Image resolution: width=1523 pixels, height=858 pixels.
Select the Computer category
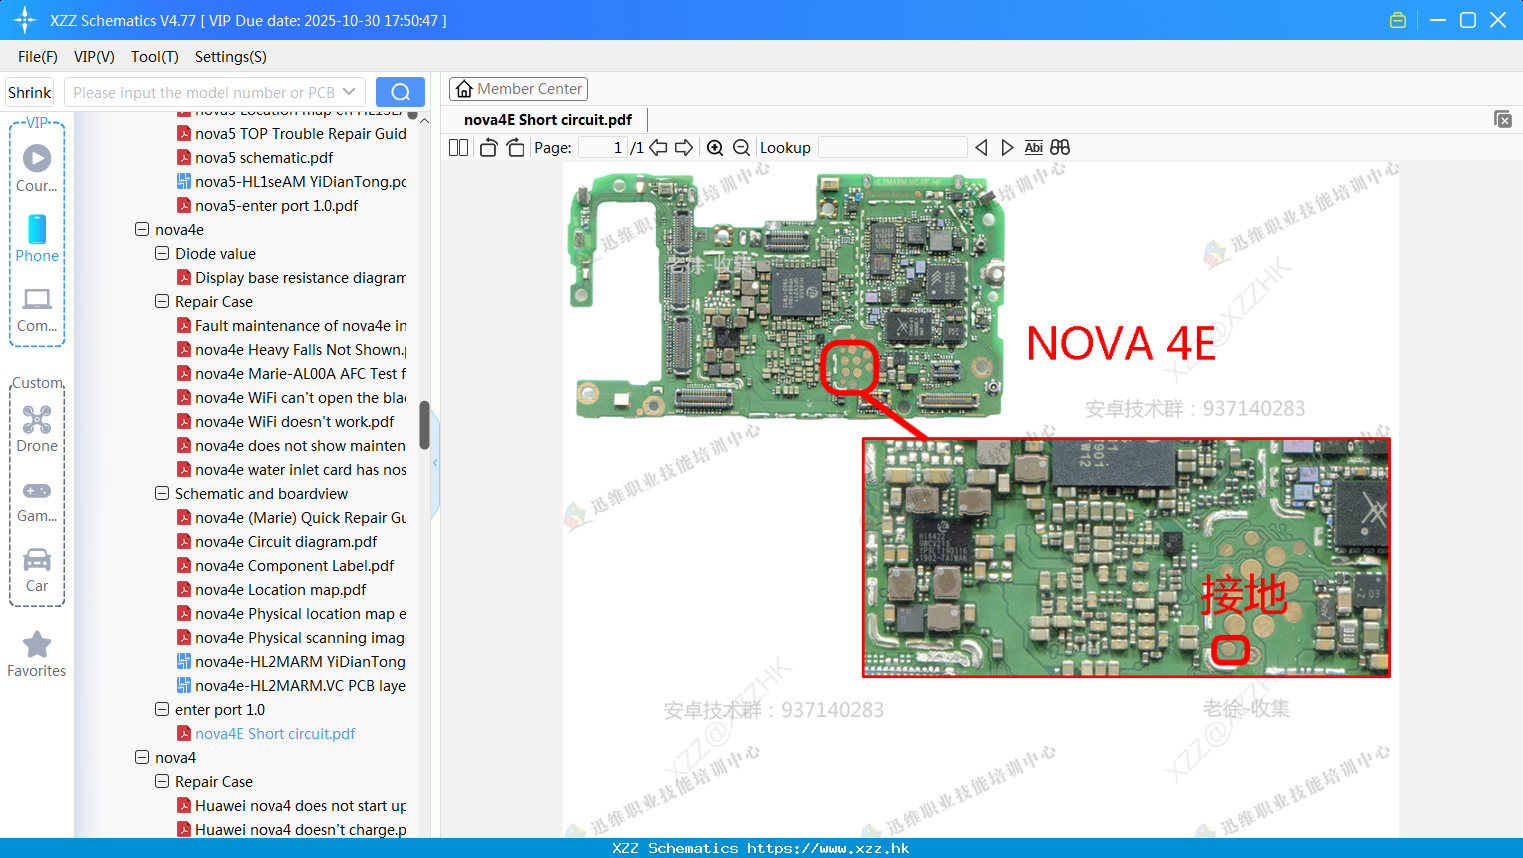[x=37, y=310]
